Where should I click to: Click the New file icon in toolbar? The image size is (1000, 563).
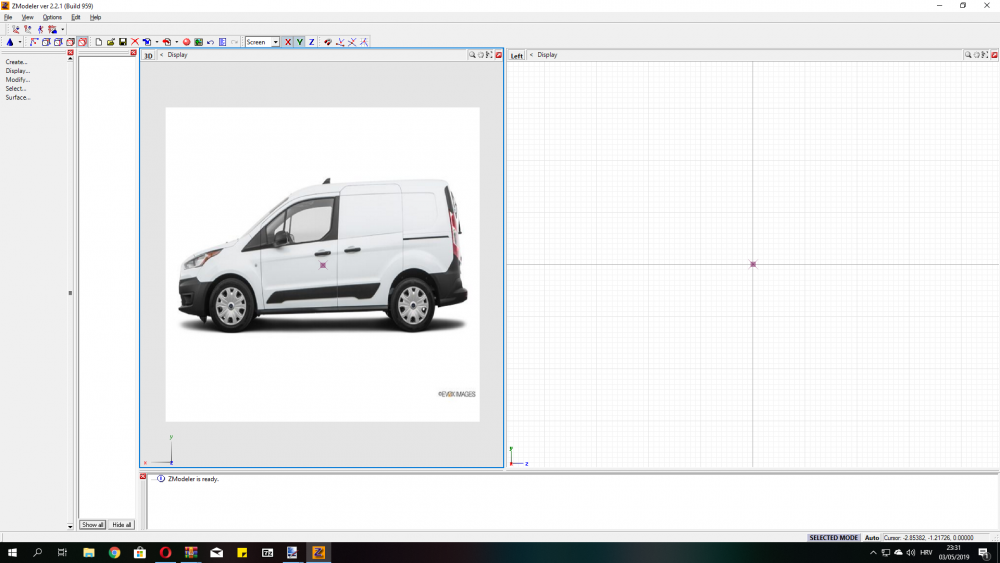tap(99, 42)
